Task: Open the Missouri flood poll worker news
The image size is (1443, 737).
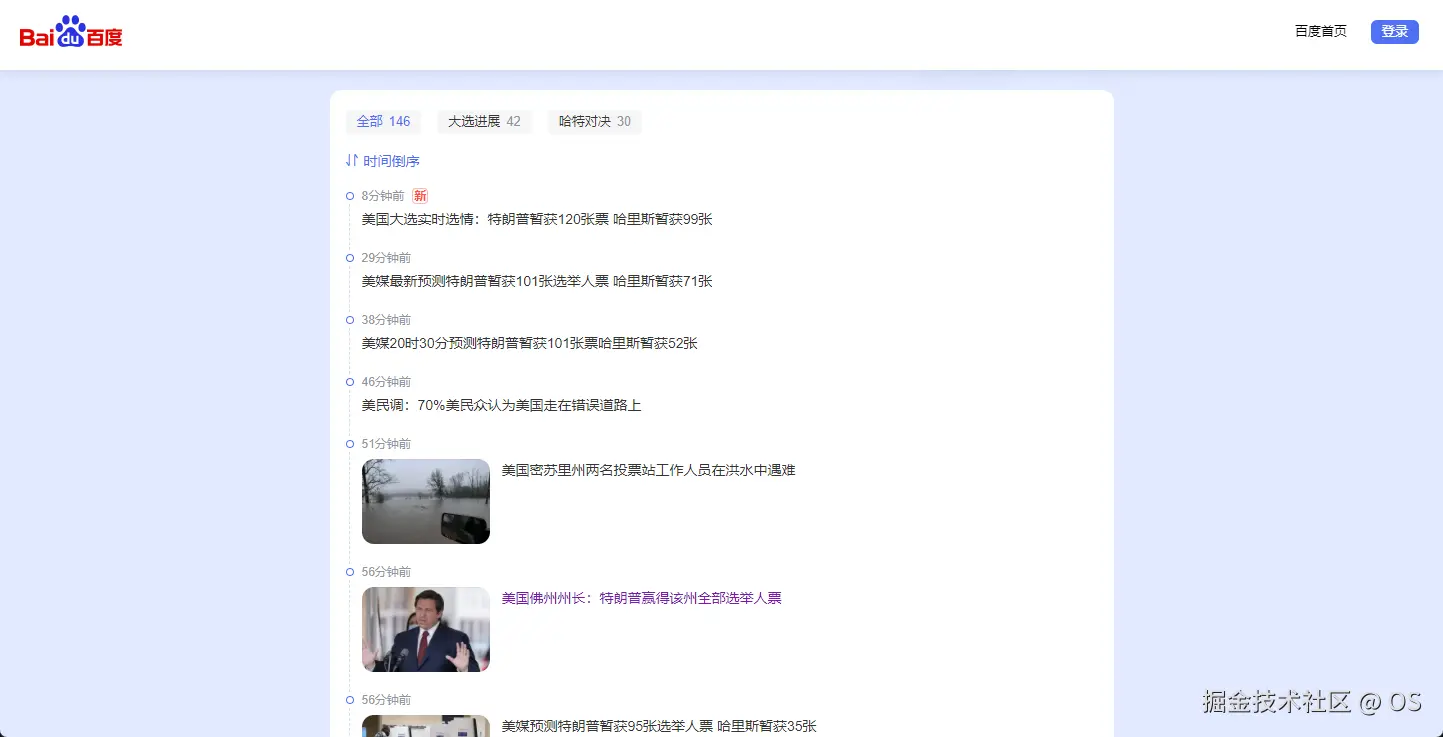Action: (x=648, y=470)
